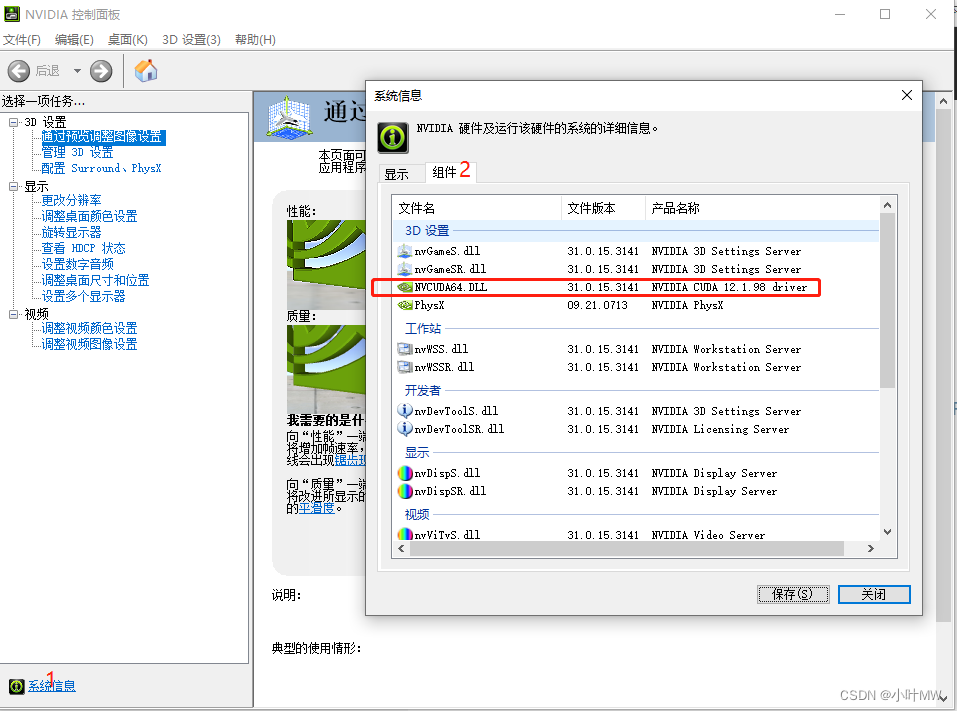Screen dimensions: 957x711
Task: Select 调整桌面颜色设置 tree item
Action: click(x=89, y=216)
